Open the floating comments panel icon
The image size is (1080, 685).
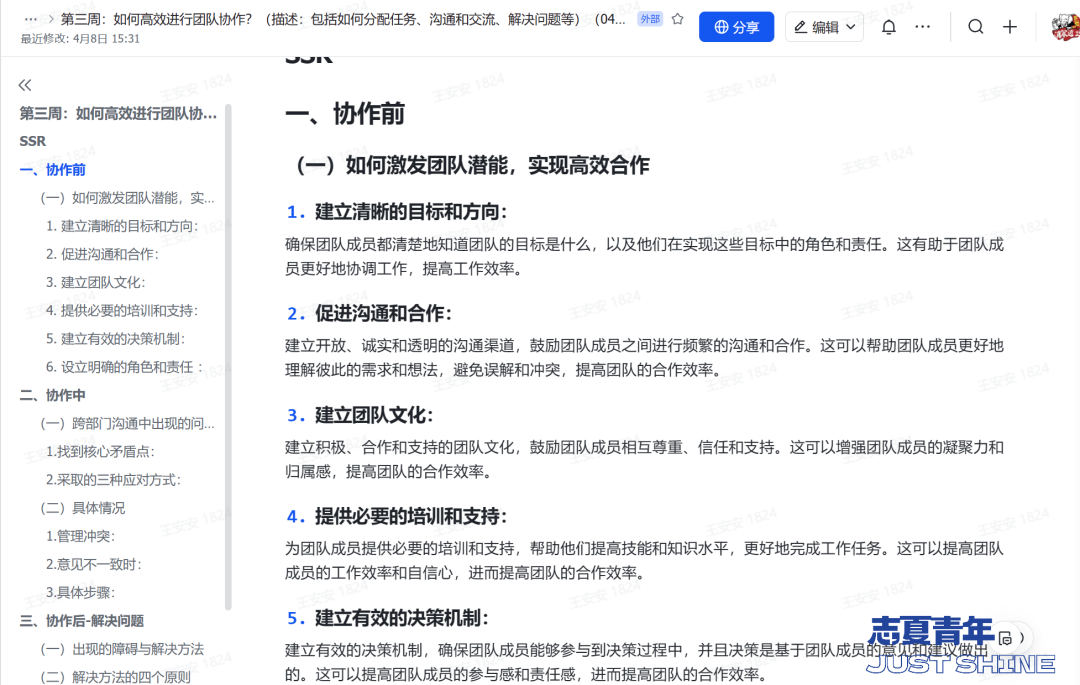coord(1007,638)
